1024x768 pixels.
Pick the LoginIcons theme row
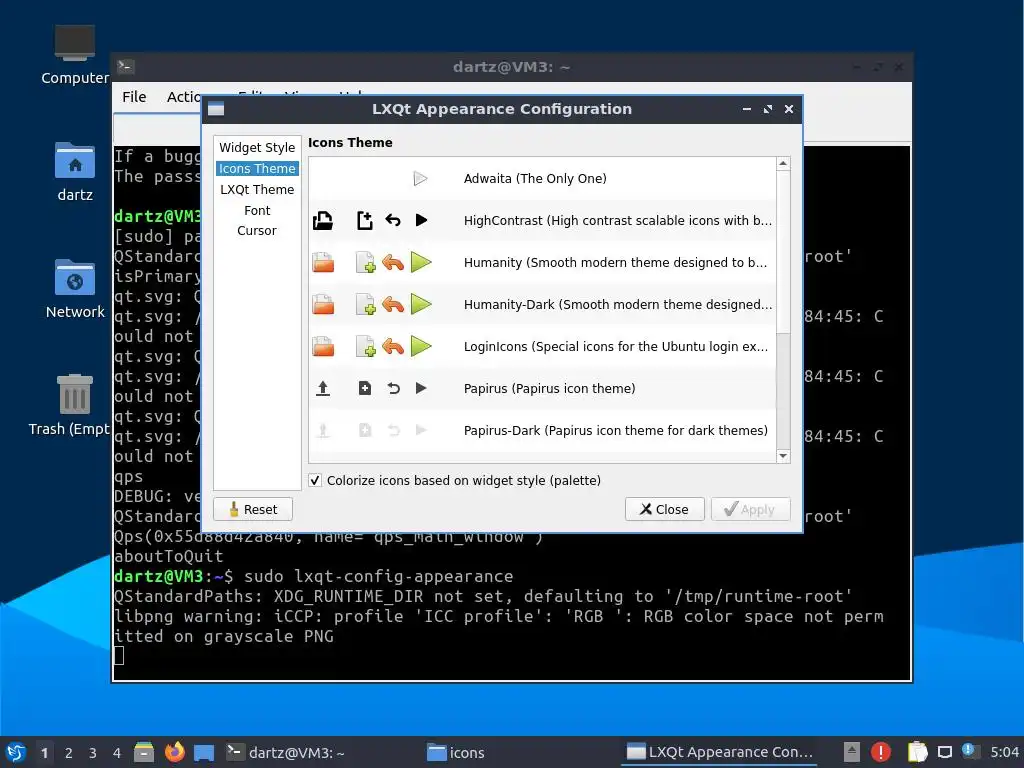tap(542, 346)
